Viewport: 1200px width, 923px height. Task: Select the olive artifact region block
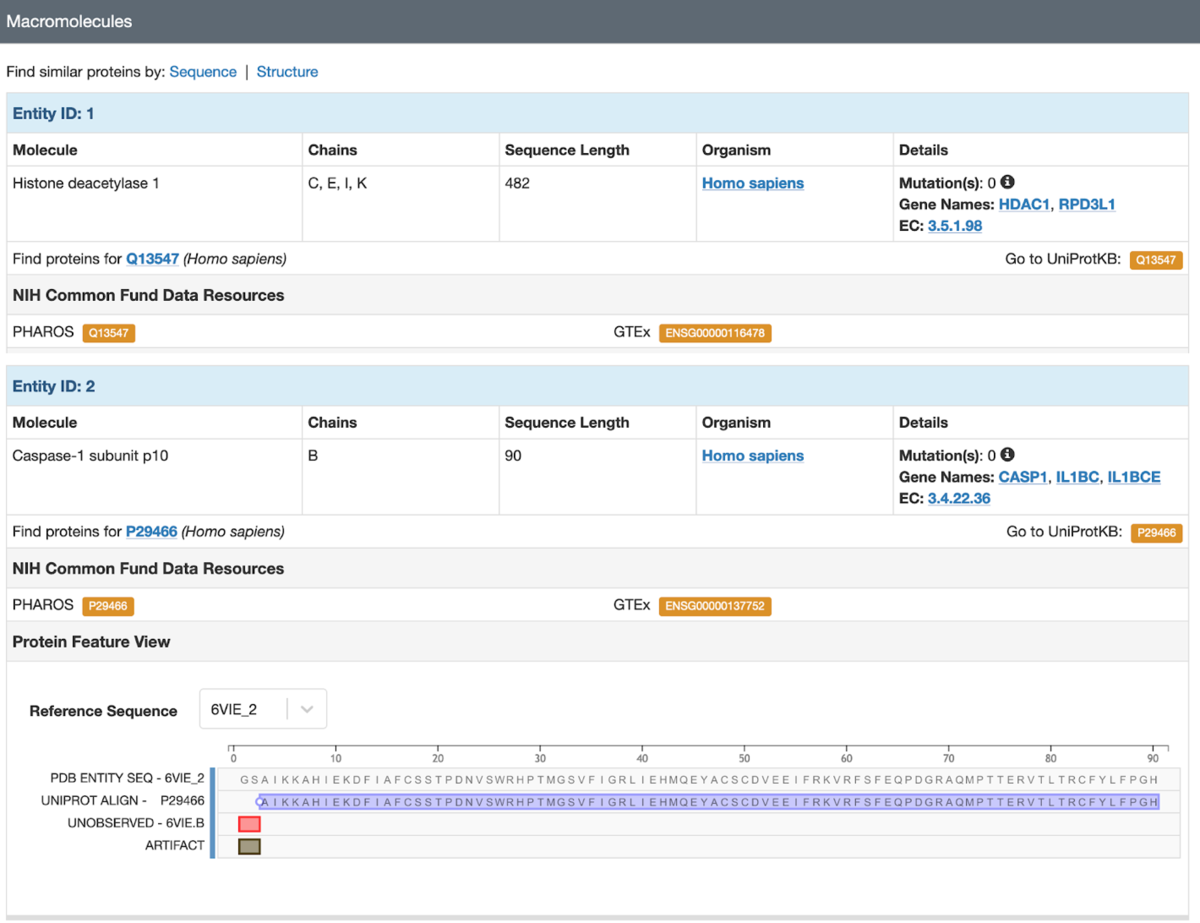(x=249, y=847)
